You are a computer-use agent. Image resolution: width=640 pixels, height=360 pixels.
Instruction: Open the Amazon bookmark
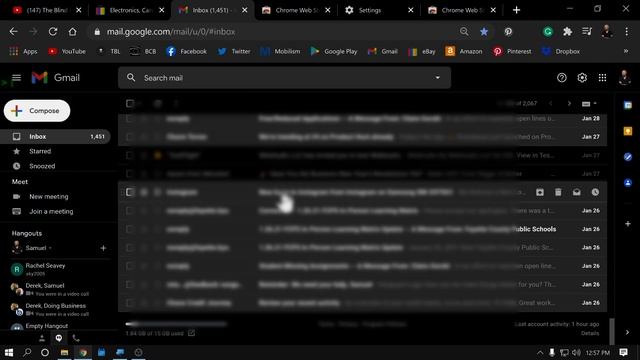(x=464, y=51)
